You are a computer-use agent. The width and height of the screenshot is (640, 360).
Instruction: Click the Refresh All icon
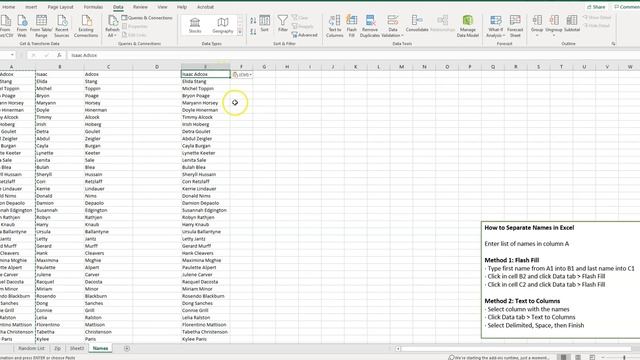coord(112,26)
